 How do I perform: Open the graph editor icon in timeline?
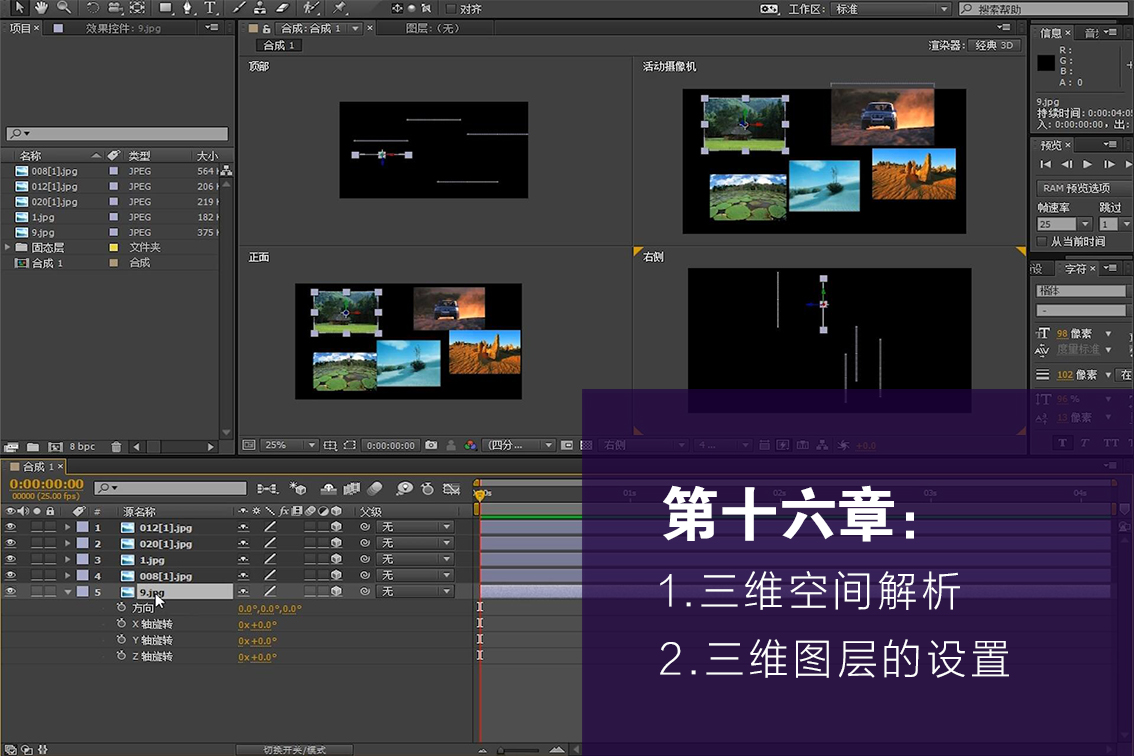(451, 489)
